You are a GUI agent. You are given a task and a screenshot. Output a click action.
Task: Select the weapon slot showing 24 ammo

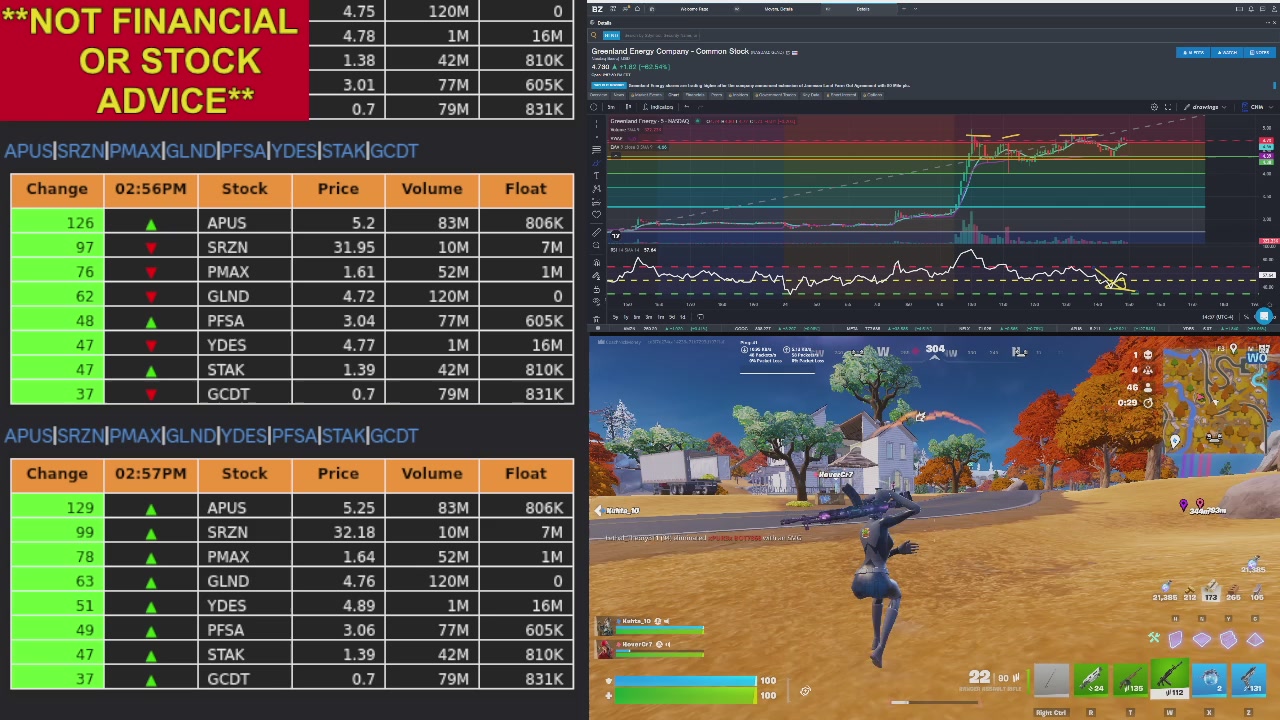tap(1091, 680)
